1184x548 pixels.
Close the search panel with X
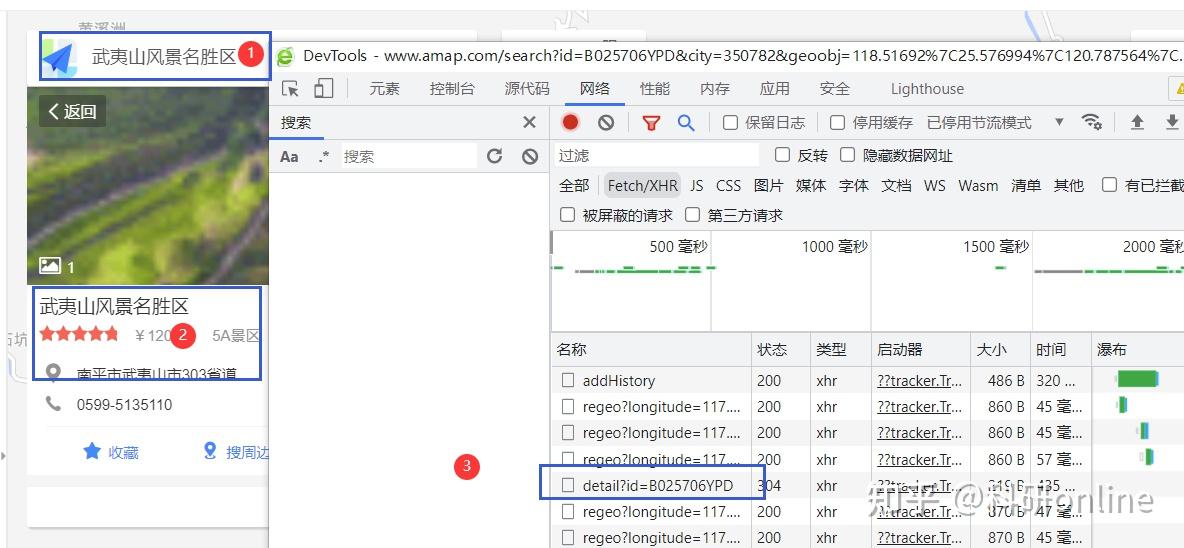(x=529, y=122)
